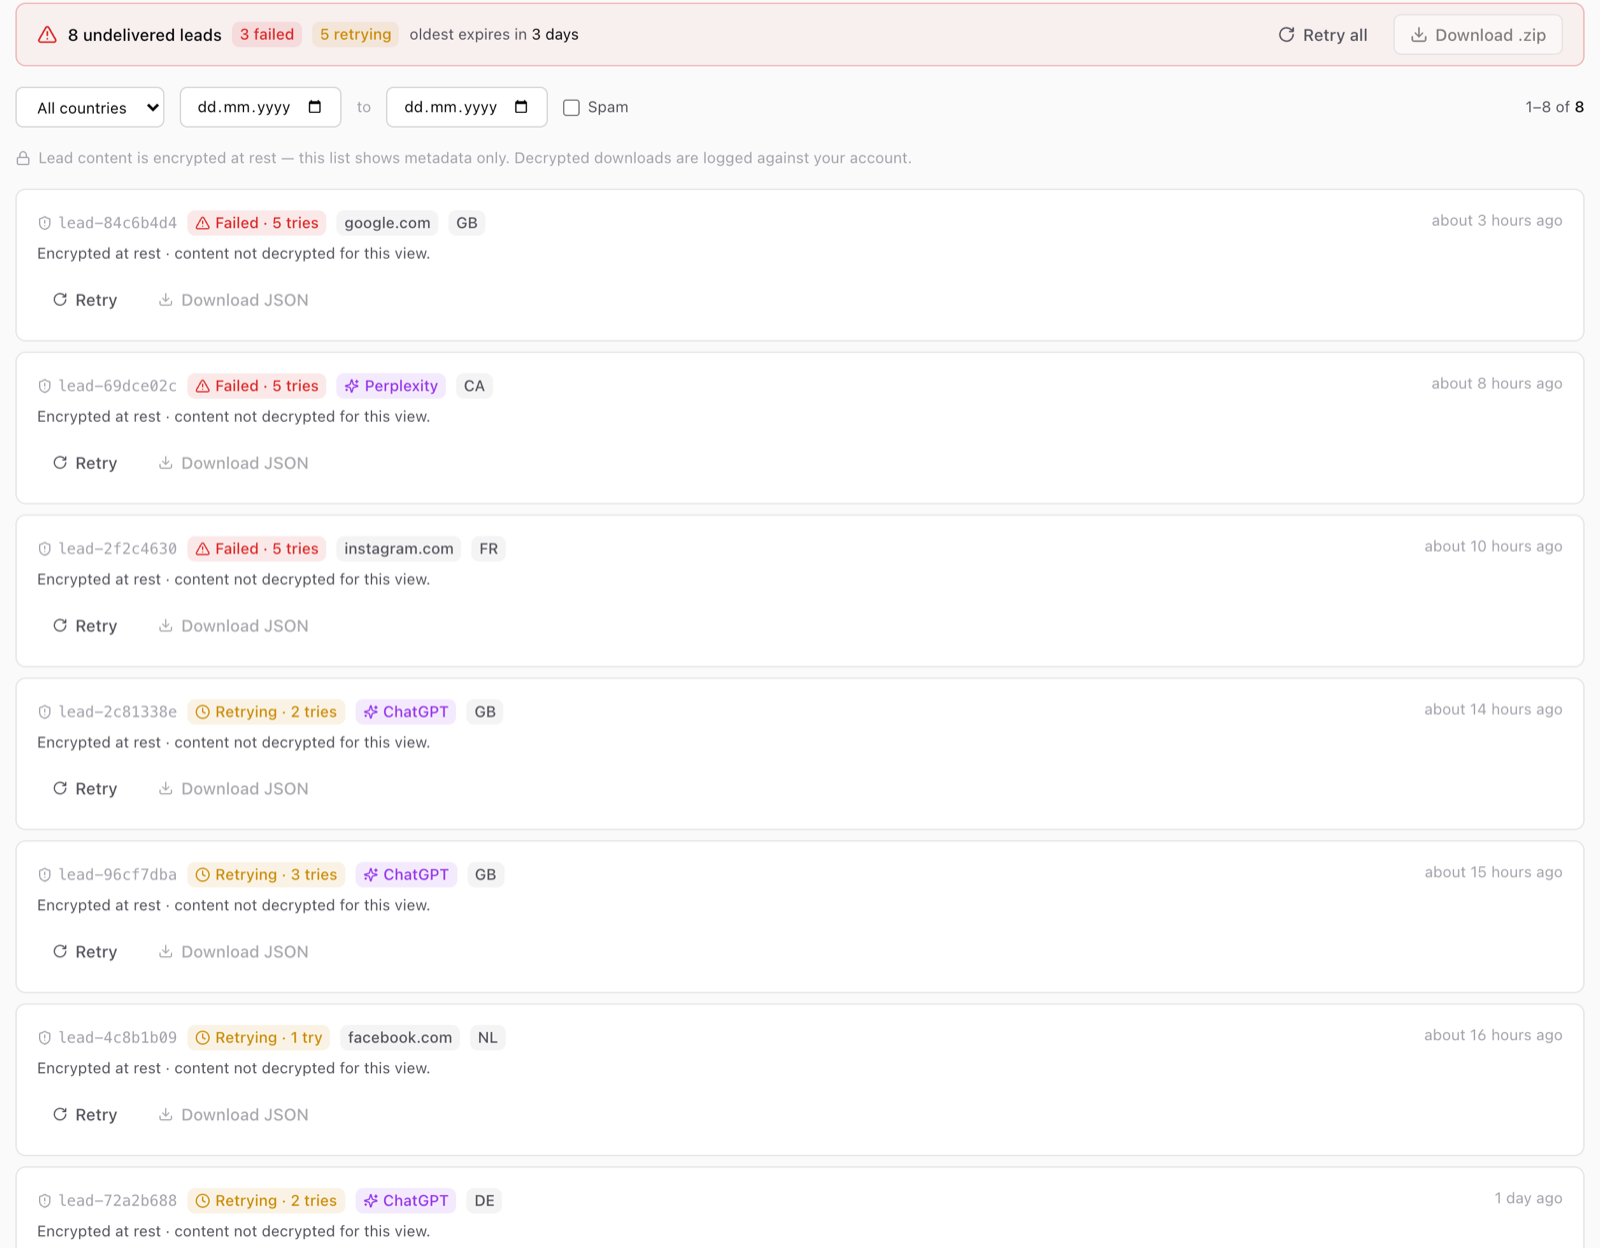The width and height of the screenshot is (1600, 1248).
Task: Click Failed badge on lead-2f2c4630
Action: tap(257, 549)
